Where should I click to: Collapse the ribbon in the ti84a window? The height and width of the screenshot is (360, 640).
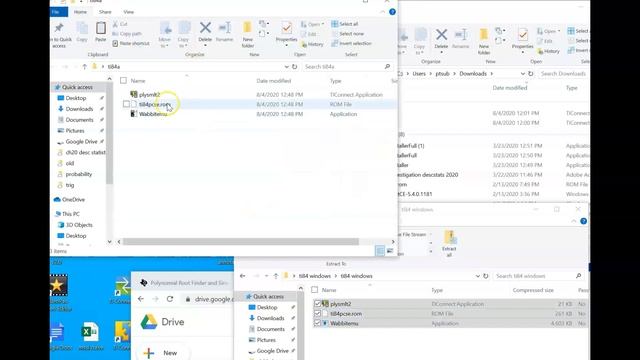(382, 12)
